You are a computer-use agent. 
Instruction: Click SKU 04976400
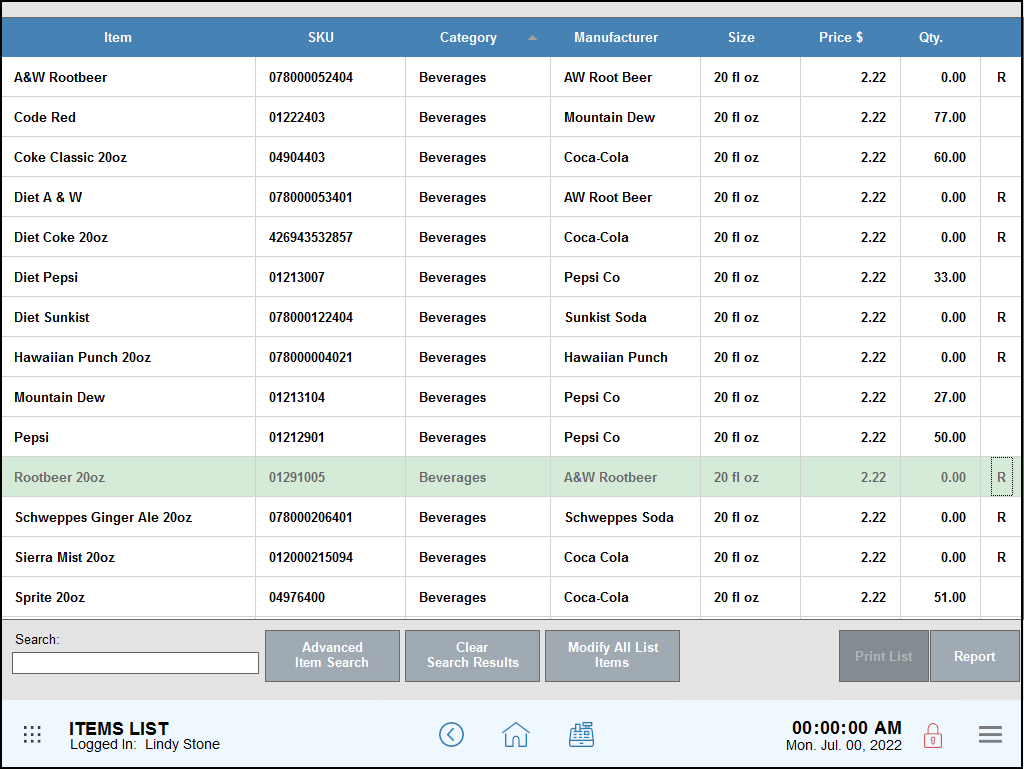pos(297,597)
